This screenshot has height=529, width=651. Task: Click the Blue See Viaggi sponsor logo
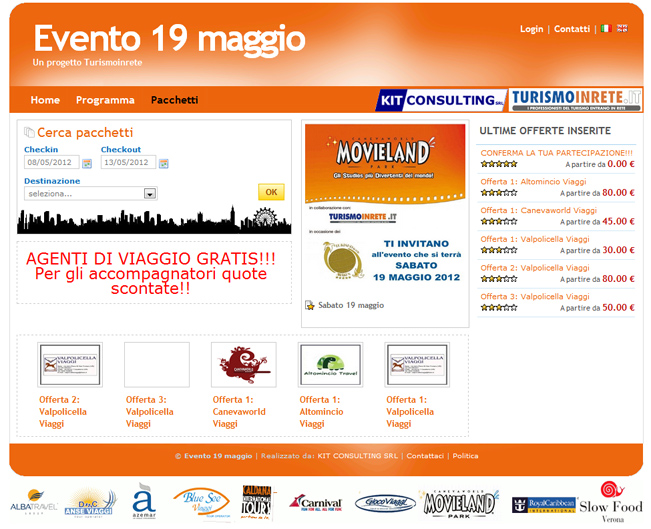[x=202, y=502]
